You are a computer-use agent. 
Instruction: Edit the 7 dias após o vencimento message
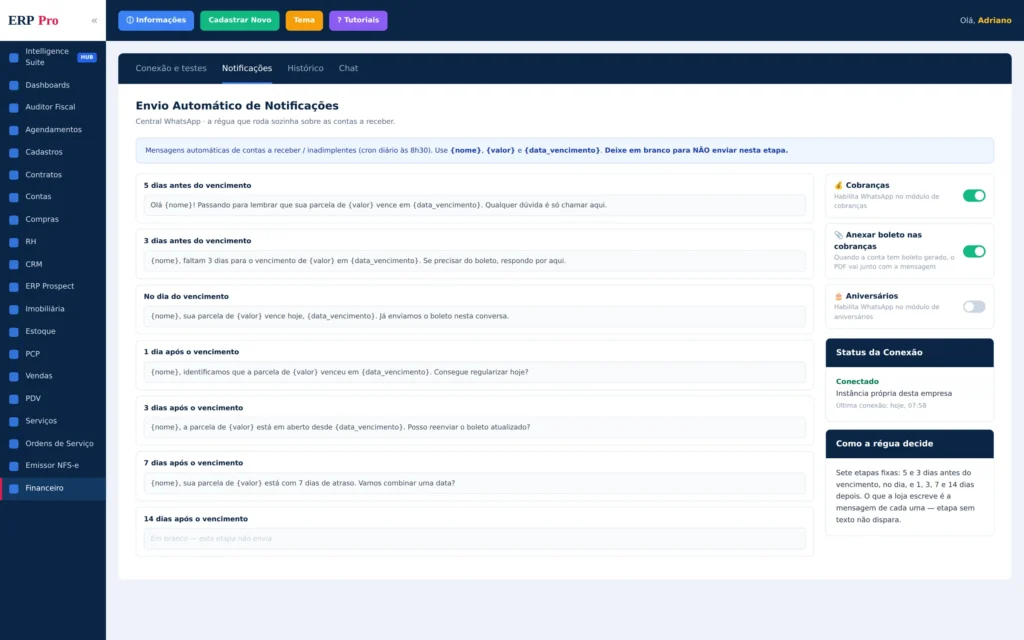[x=474, y=483]
